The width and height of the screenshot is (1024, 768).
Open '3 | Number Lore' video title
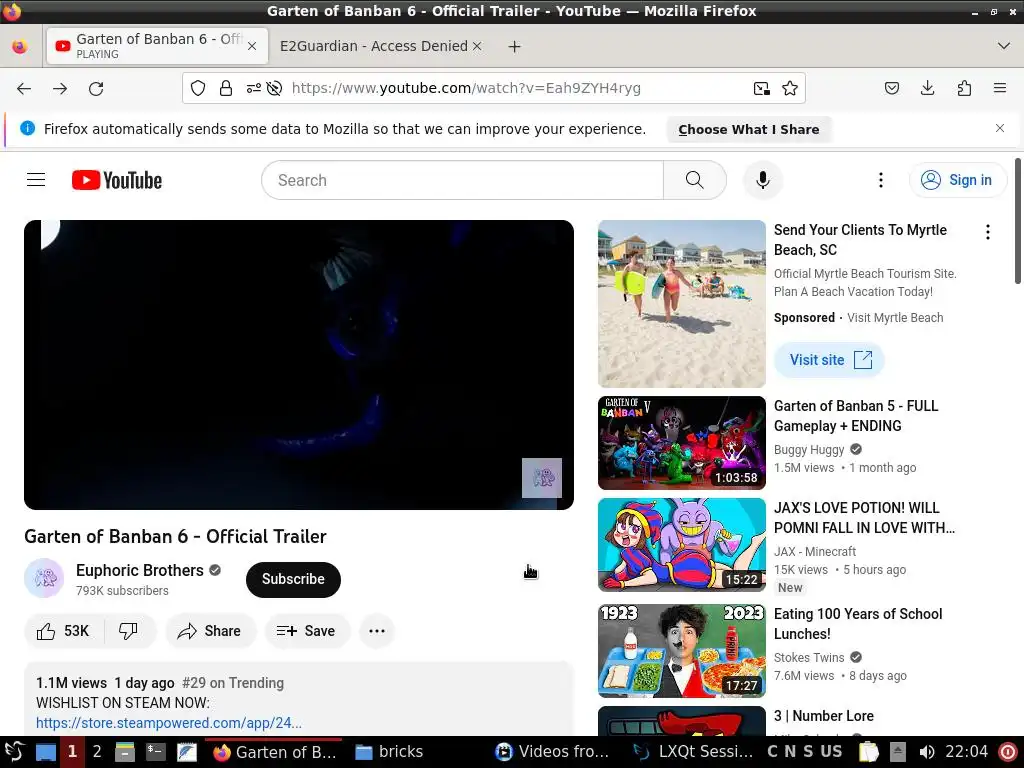tap(824, 716)
